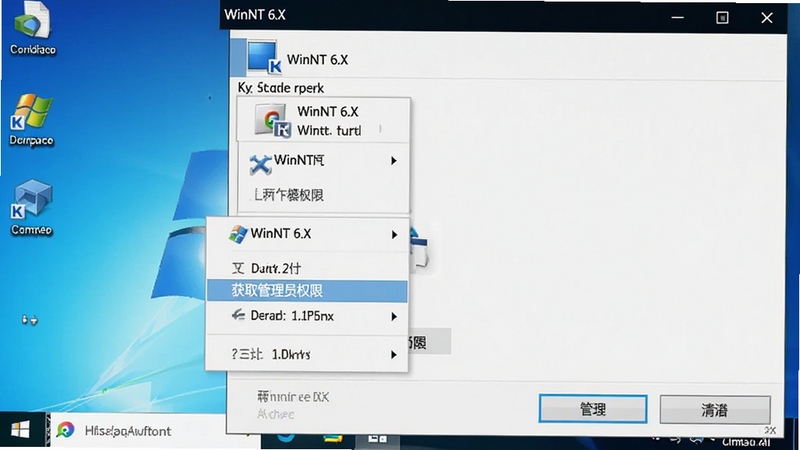This screenshot has width=800, height=450.
Task: Expand the WinNT wrench submenu arrow
Action: pos(393,161)
